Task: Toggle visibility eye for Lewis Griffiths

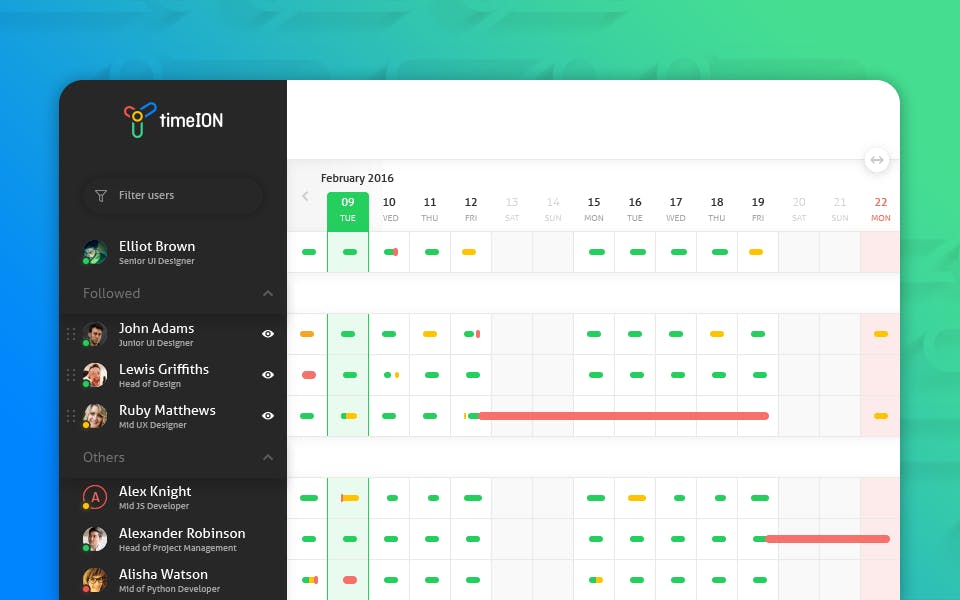Action: (268, 375)
